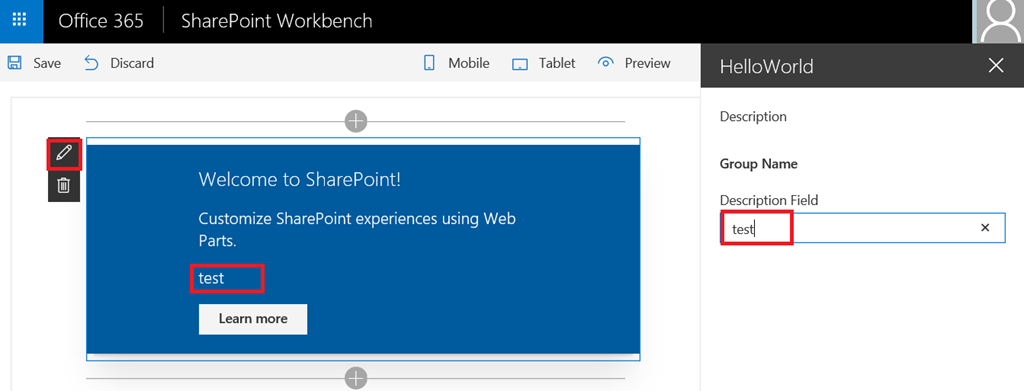Click the Description Field label
This screenshot has width=1024, height=391.
(x=769, y=200)
